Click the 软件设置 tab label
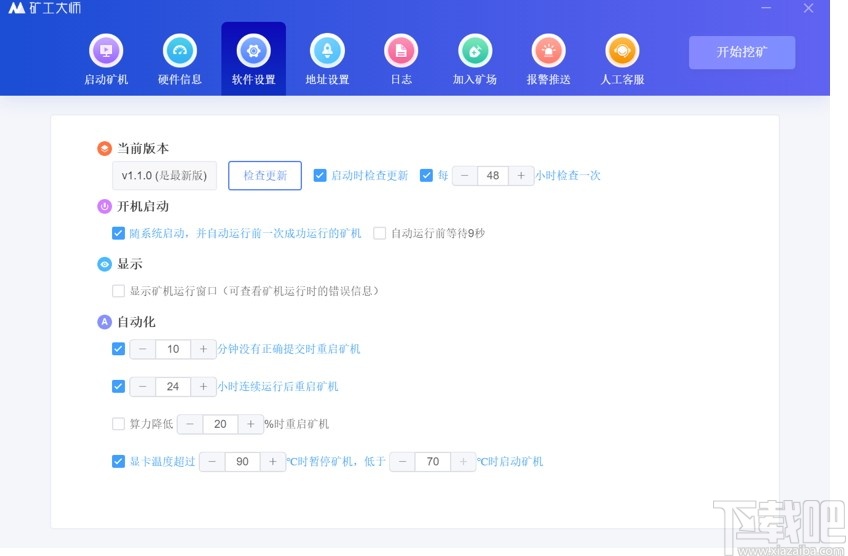The height and width of the screenshot is (556, 848). pyautogui.click(x=254, y=80)
